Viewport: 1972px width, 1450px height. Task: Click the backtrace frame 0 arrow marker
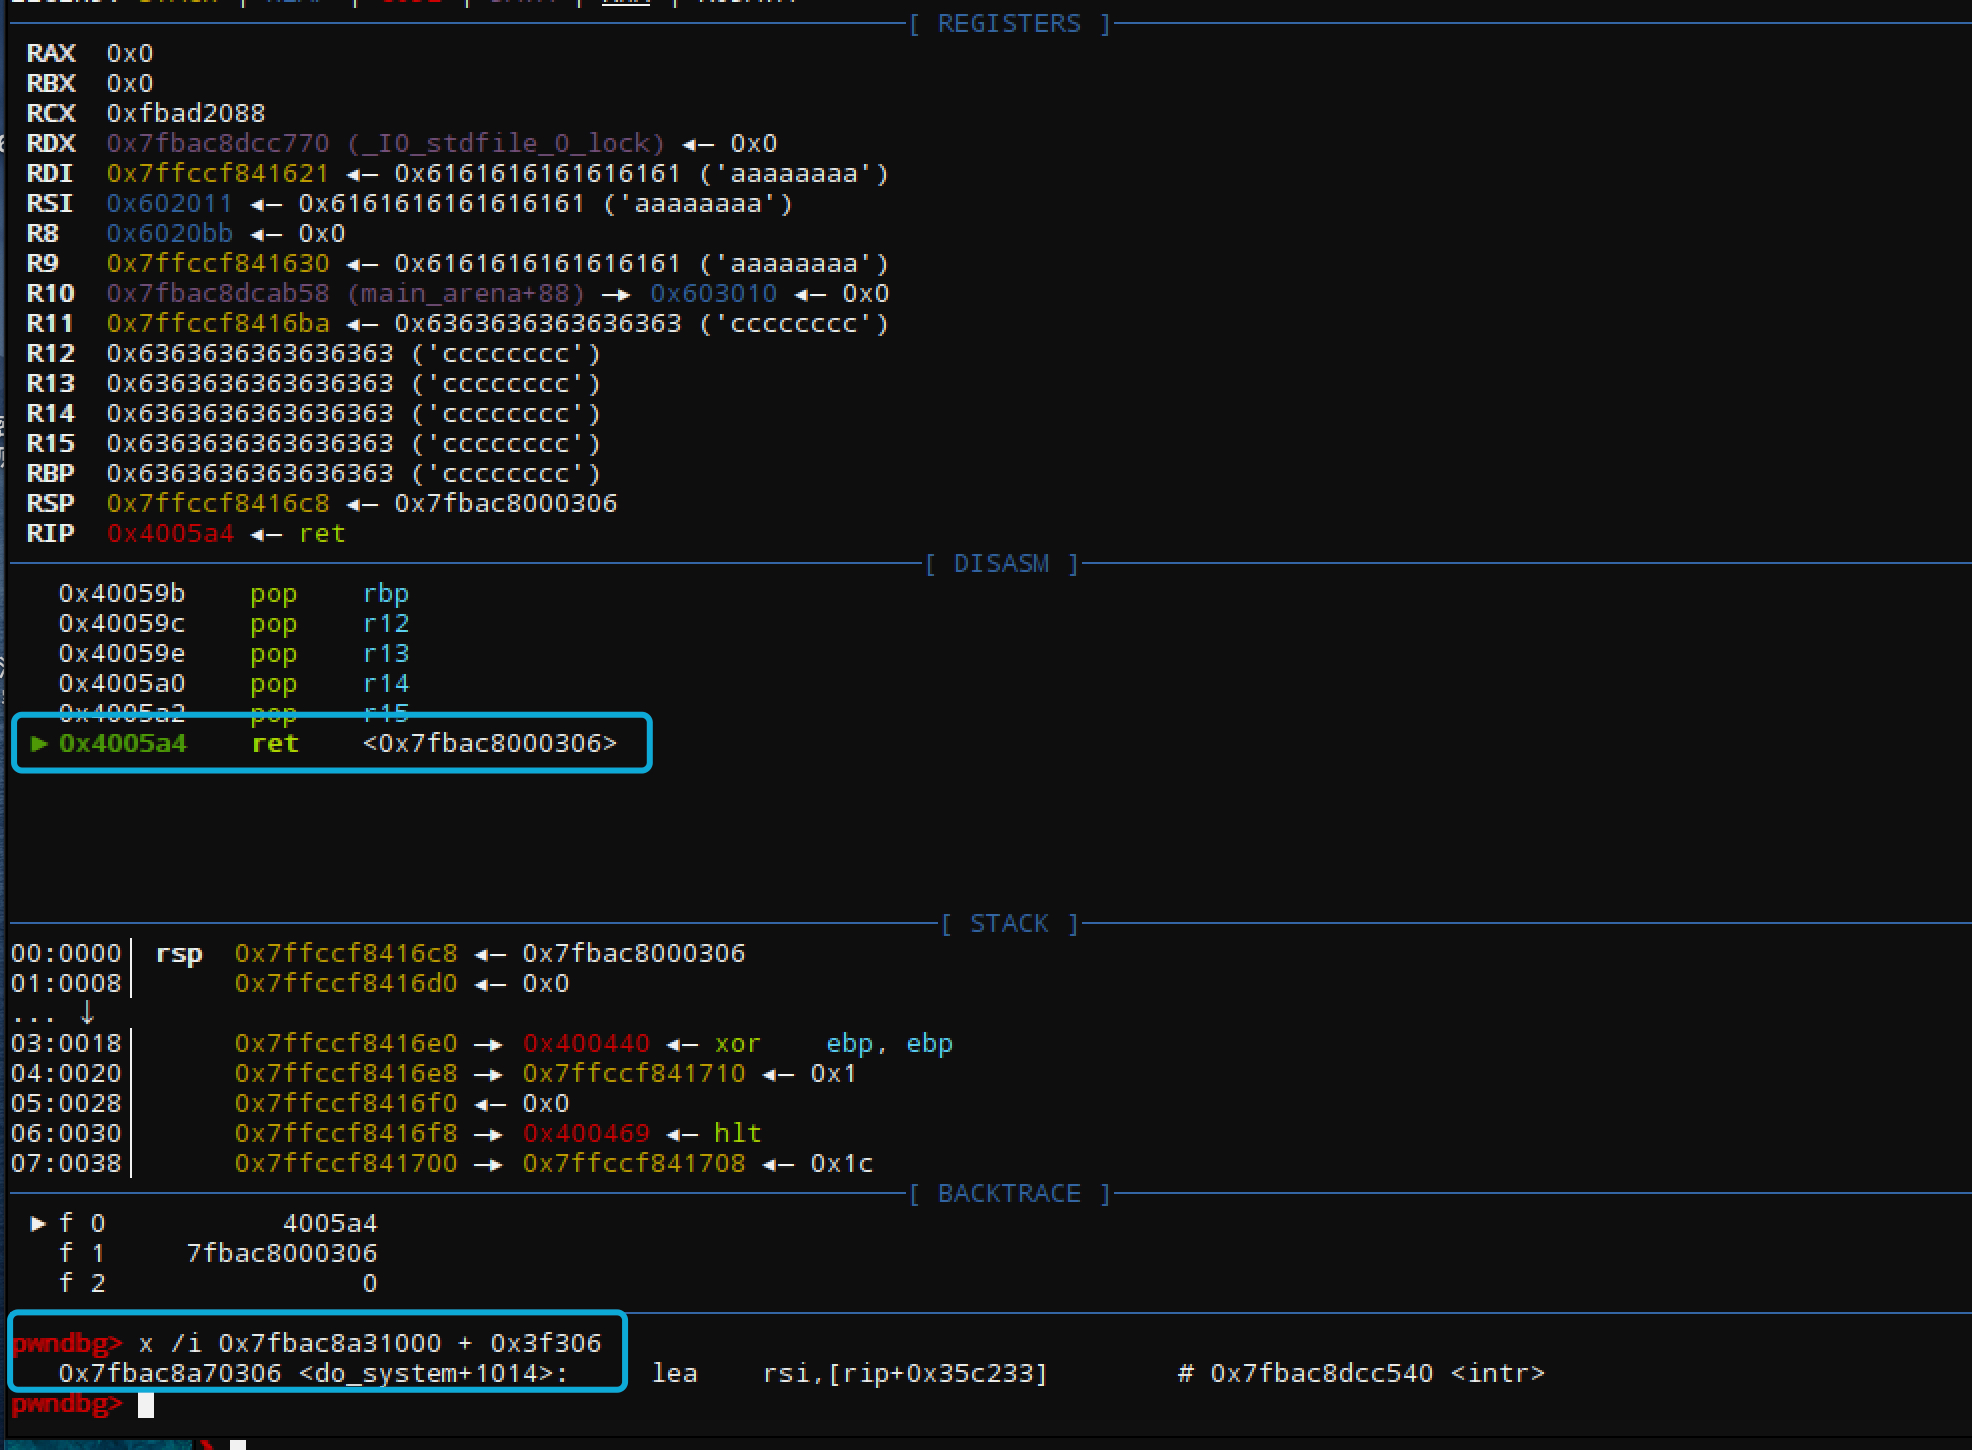tap(39, 1223)
